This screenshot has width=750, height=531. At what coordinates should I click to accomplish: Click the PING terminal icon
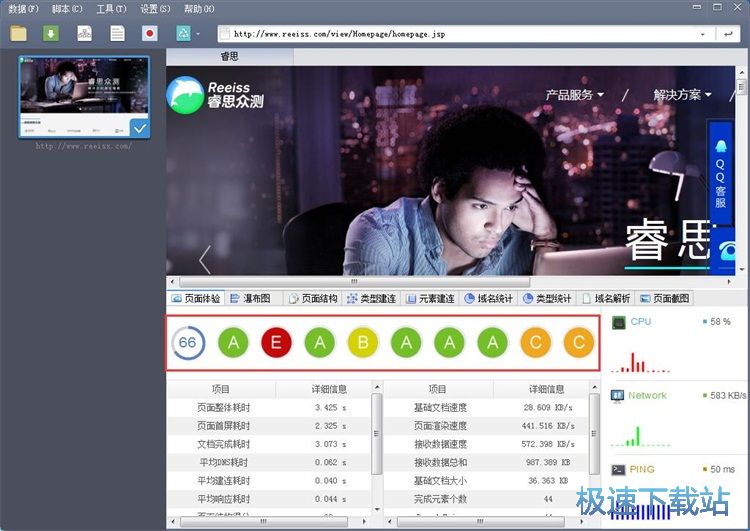point(618,470)
